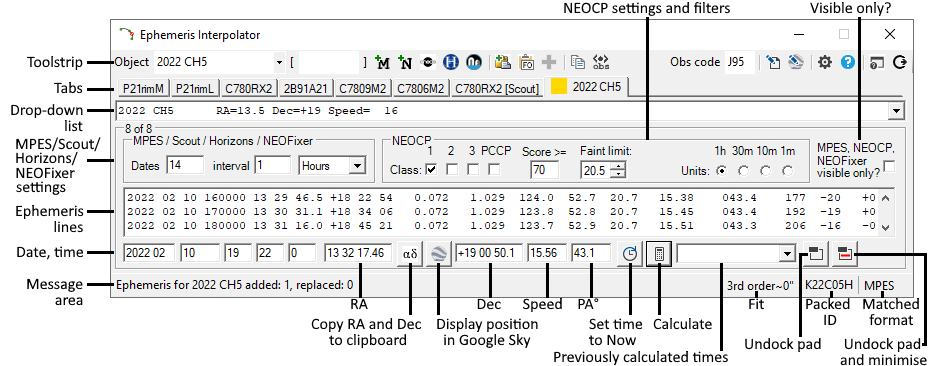Open help with the blue question icon
This screenshot has width=929, height=366.
848,62
